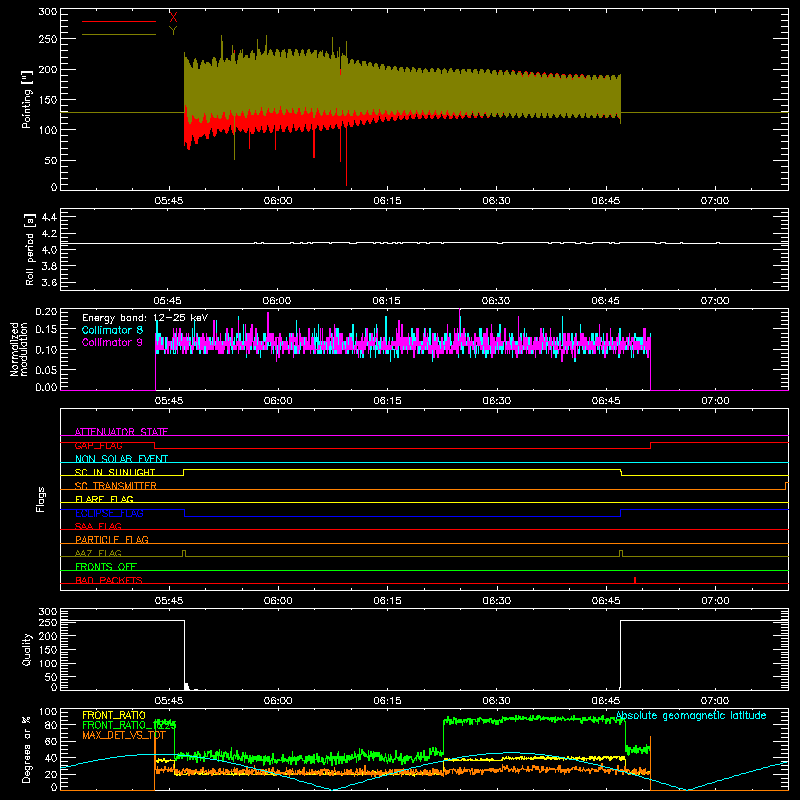The width and height of the screenshot is (800, 800).
Task: Click the cyan 'Collimator 8' legend label
Action: coord(112,330)
